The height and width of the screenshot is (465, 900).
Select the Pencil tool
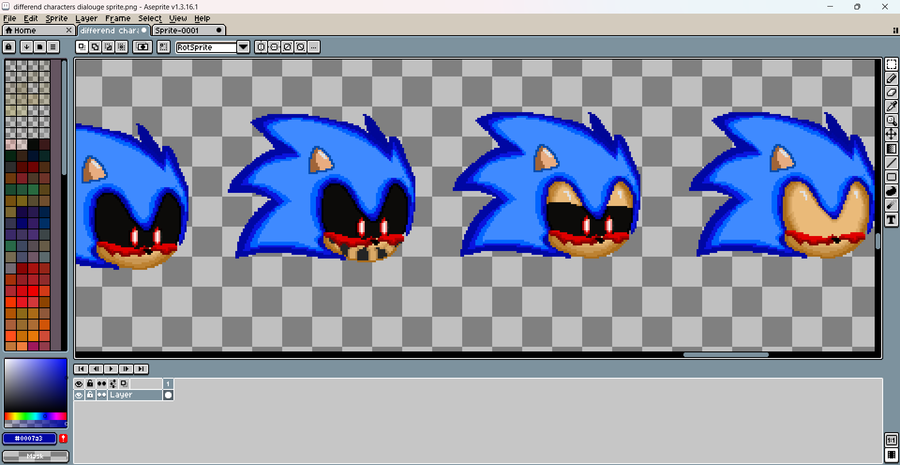click(x=891, y=79)
